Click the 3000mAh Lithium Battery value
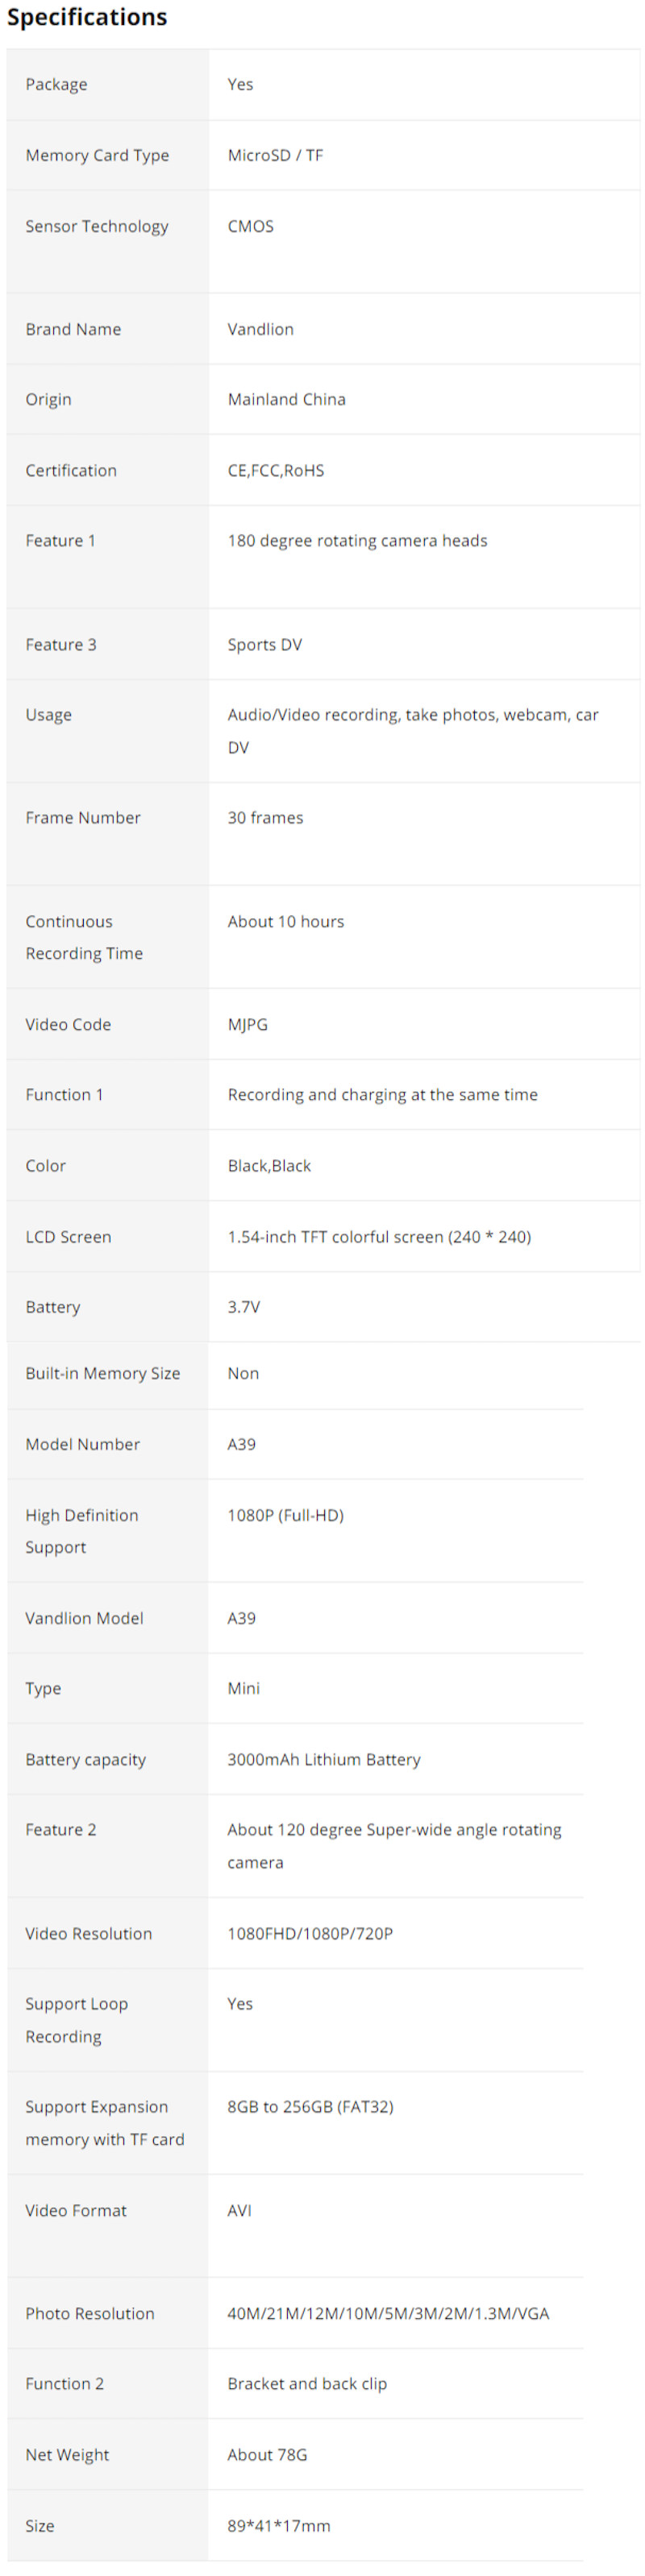Screen dimensions: 645x2576 point(323,1759)
